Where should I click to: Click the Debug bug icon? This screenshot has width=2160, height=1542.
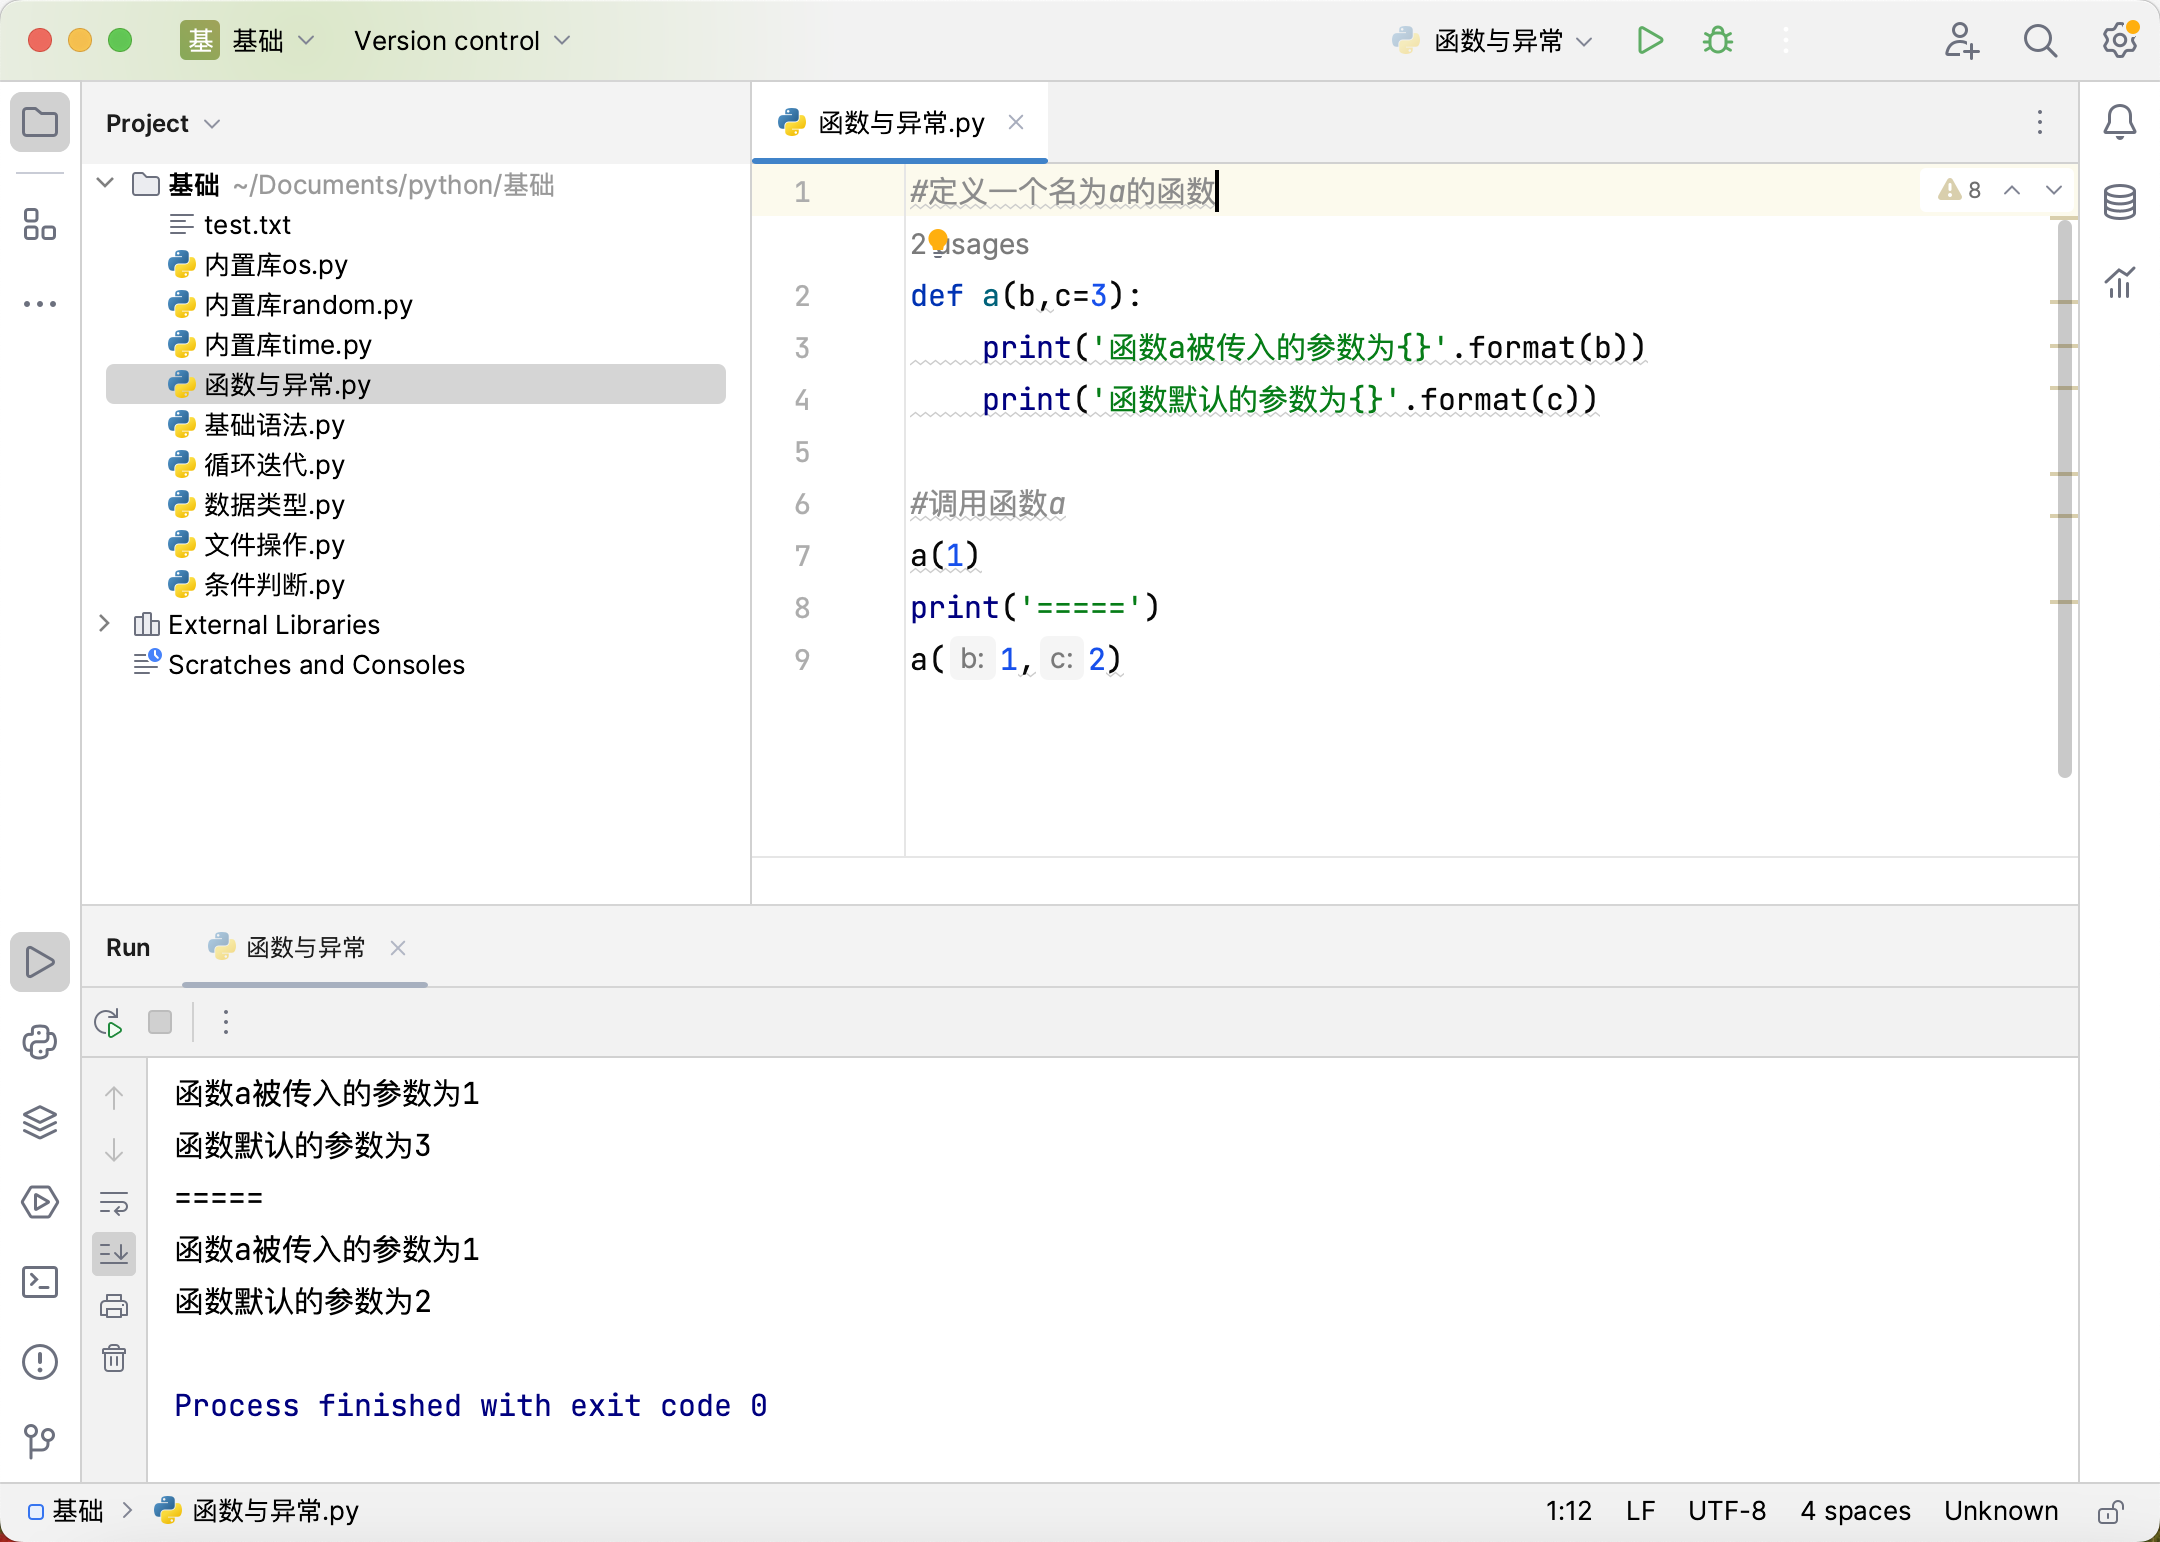coord(1718,41)
